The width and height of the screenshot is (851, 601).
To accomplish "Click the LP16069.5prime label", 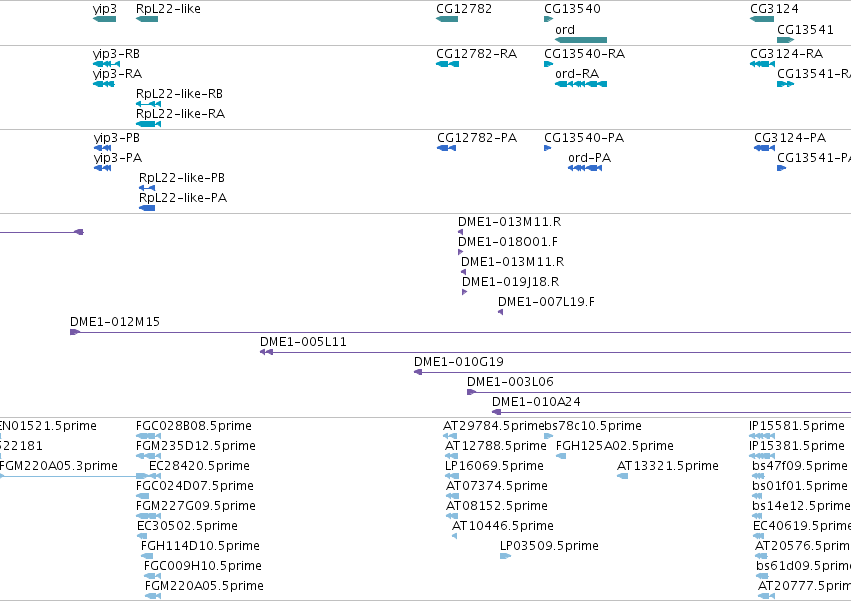I will point(494,466).
